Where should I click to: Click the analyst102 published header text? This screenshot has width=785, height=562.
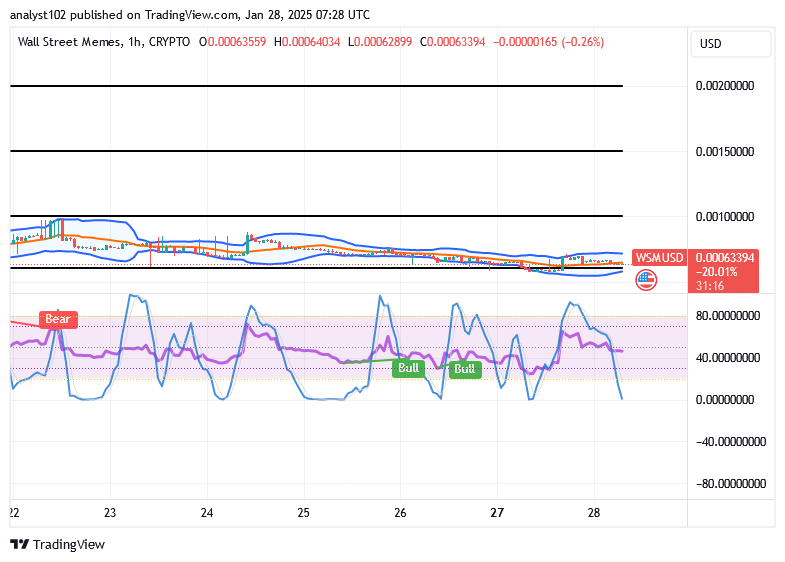[x=190, y=15]
